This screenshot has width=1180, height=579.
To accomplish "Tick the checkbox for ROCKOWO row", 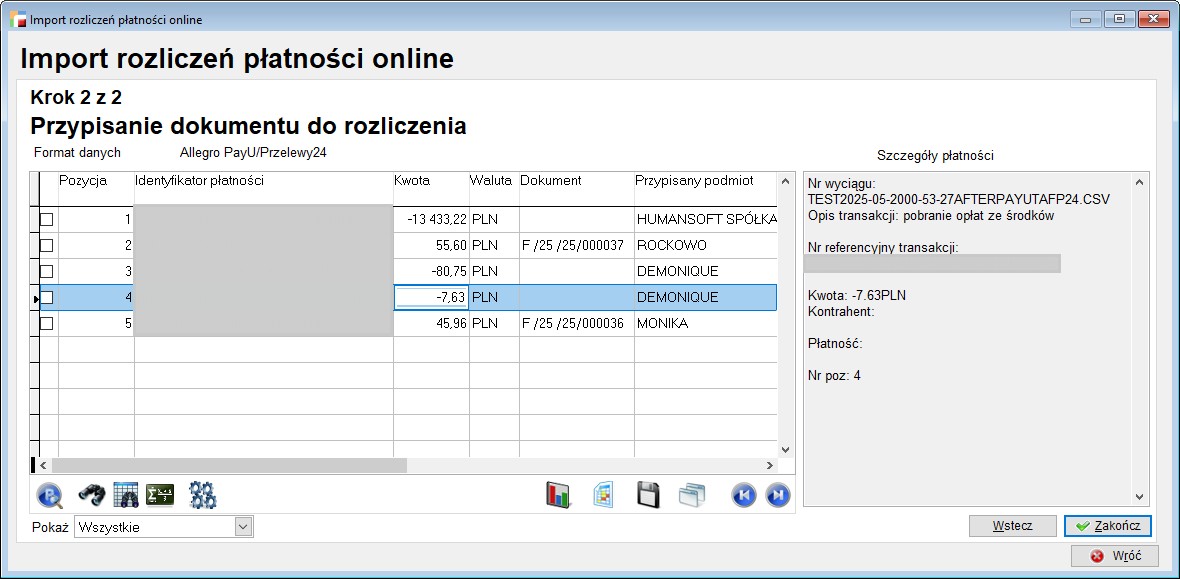I will pos(46,246).
